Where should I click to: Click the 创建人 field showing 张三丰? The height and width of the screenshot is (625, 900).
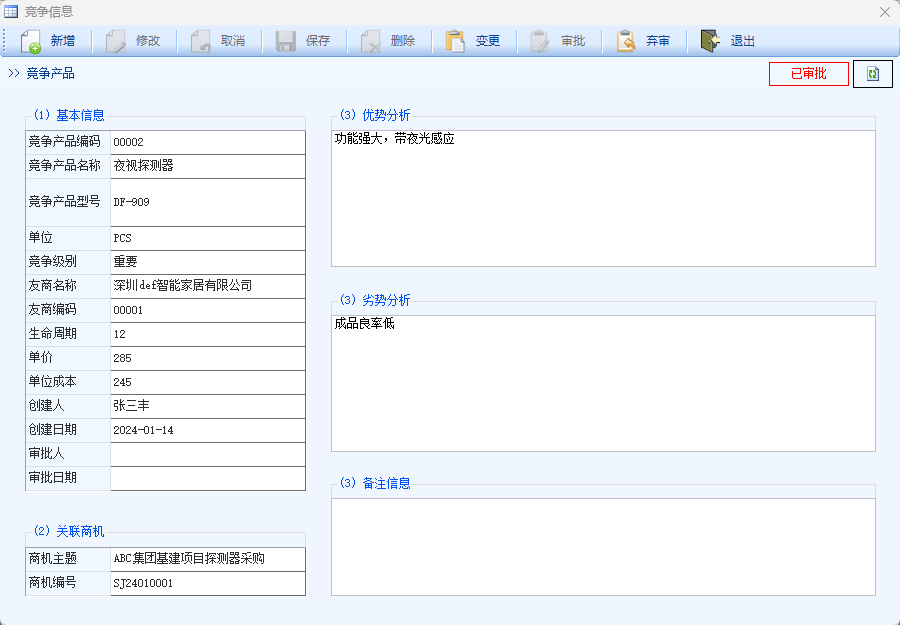click(208, 406)
